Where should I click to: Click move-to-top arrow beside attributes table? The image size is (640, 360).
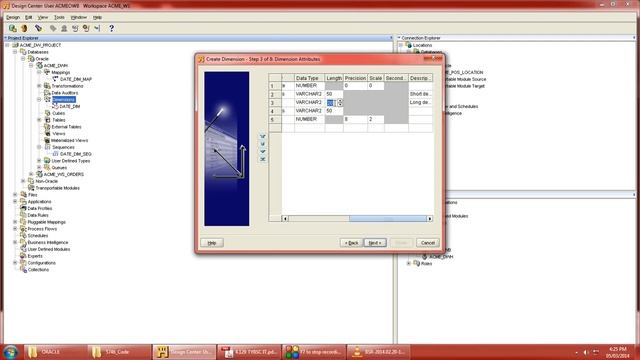[262, 136]
